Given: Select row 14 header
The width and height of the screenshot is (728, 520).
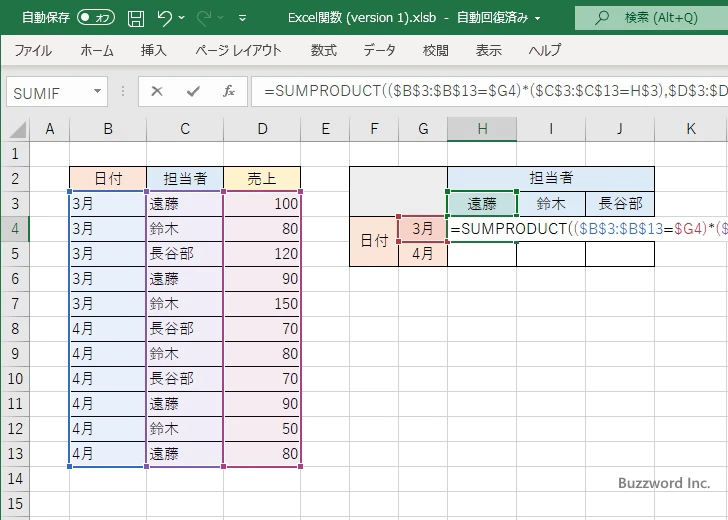Looking at the screenshot, I should 15,479.
